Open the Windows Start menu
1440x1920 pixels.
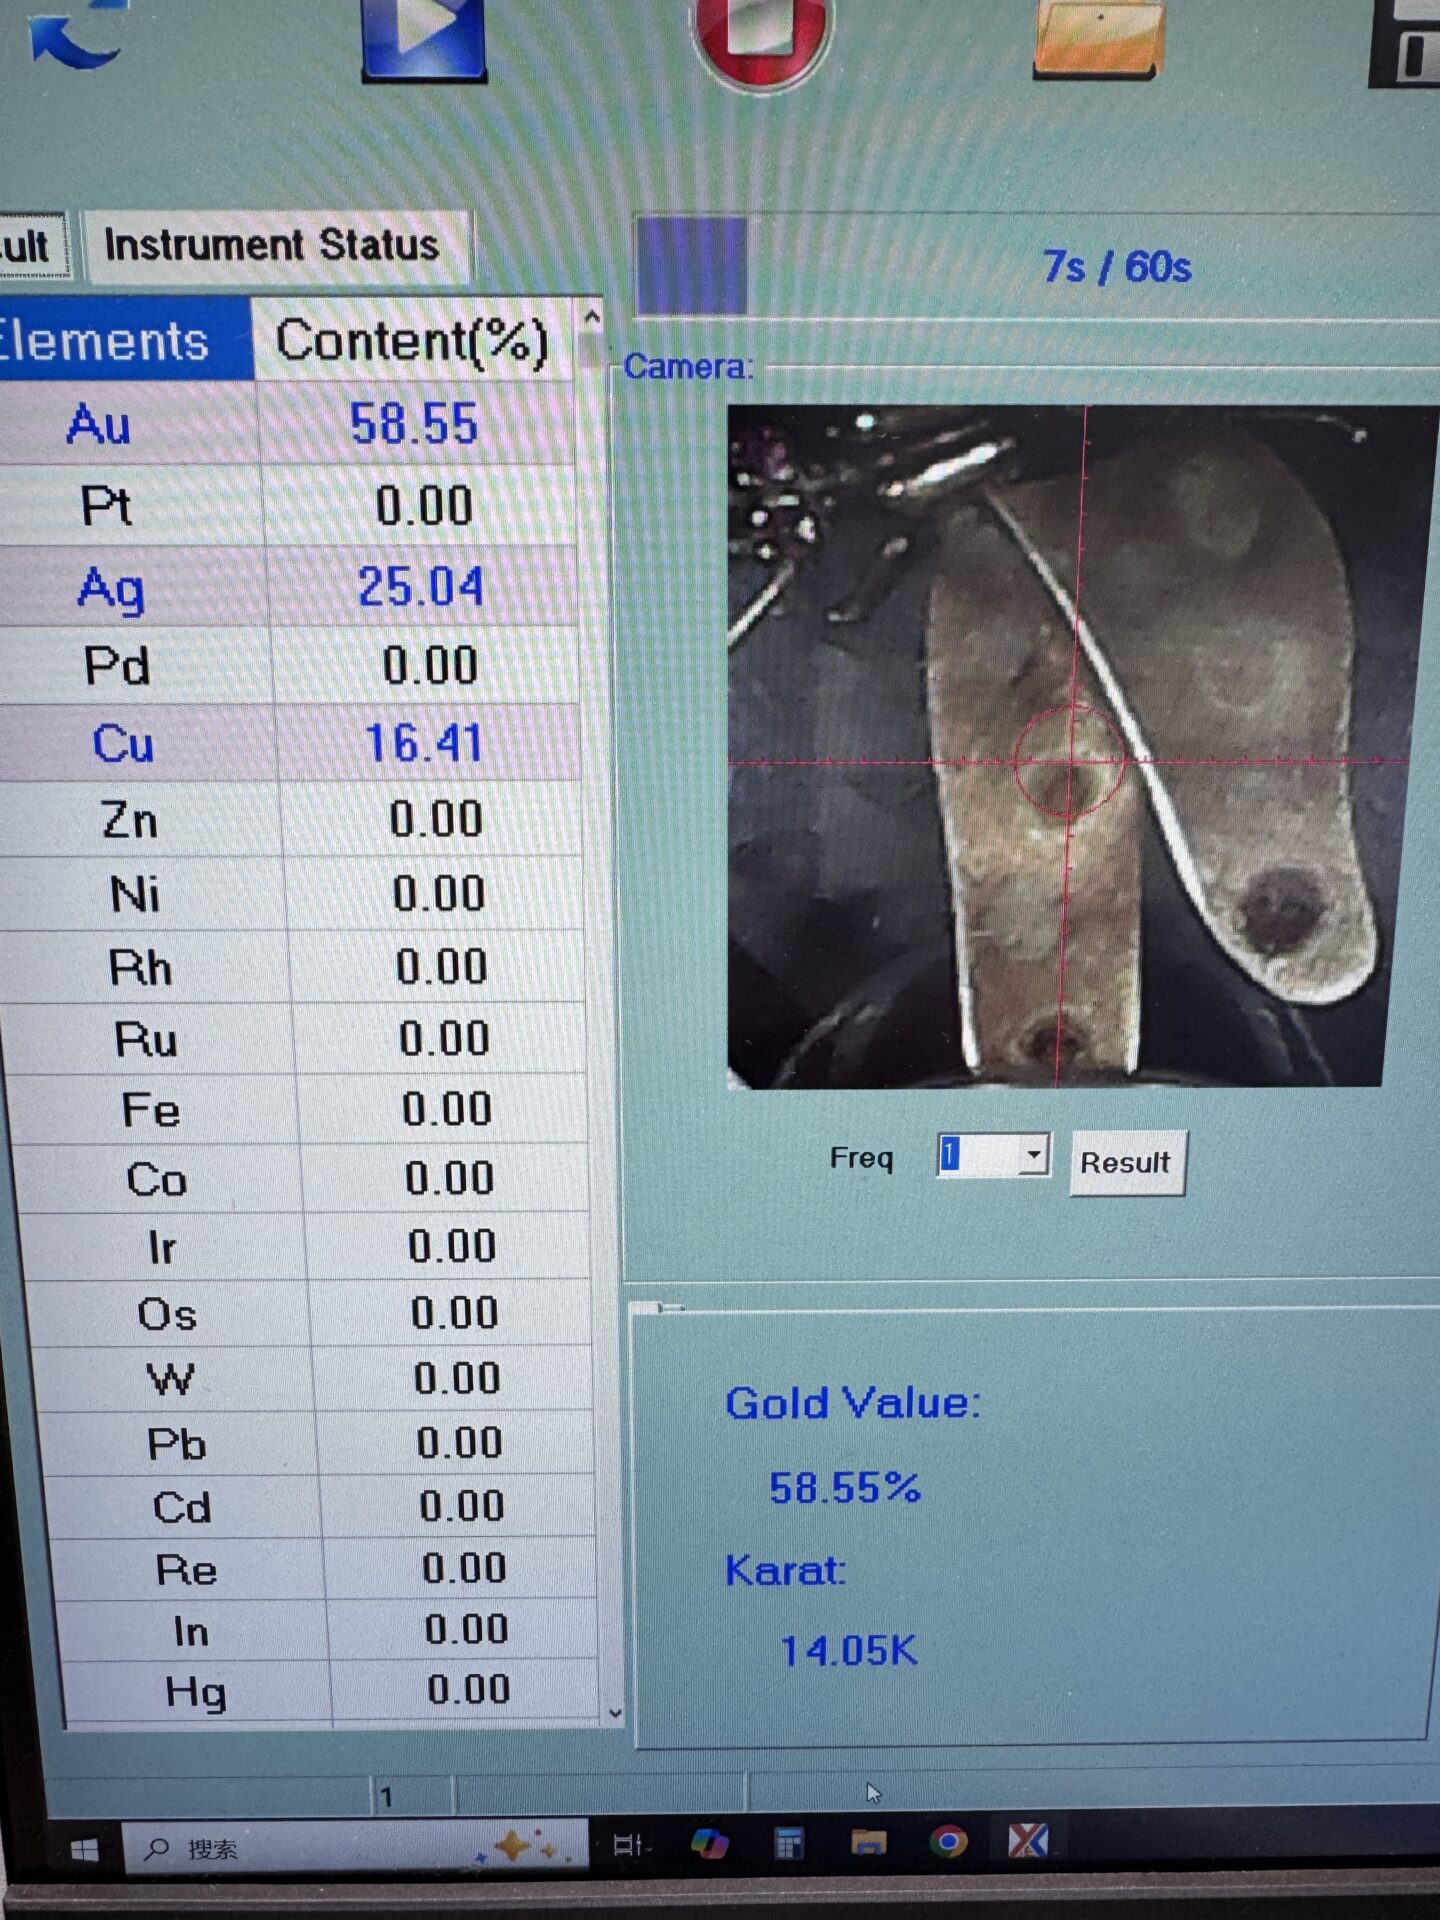click(85, 1850)
